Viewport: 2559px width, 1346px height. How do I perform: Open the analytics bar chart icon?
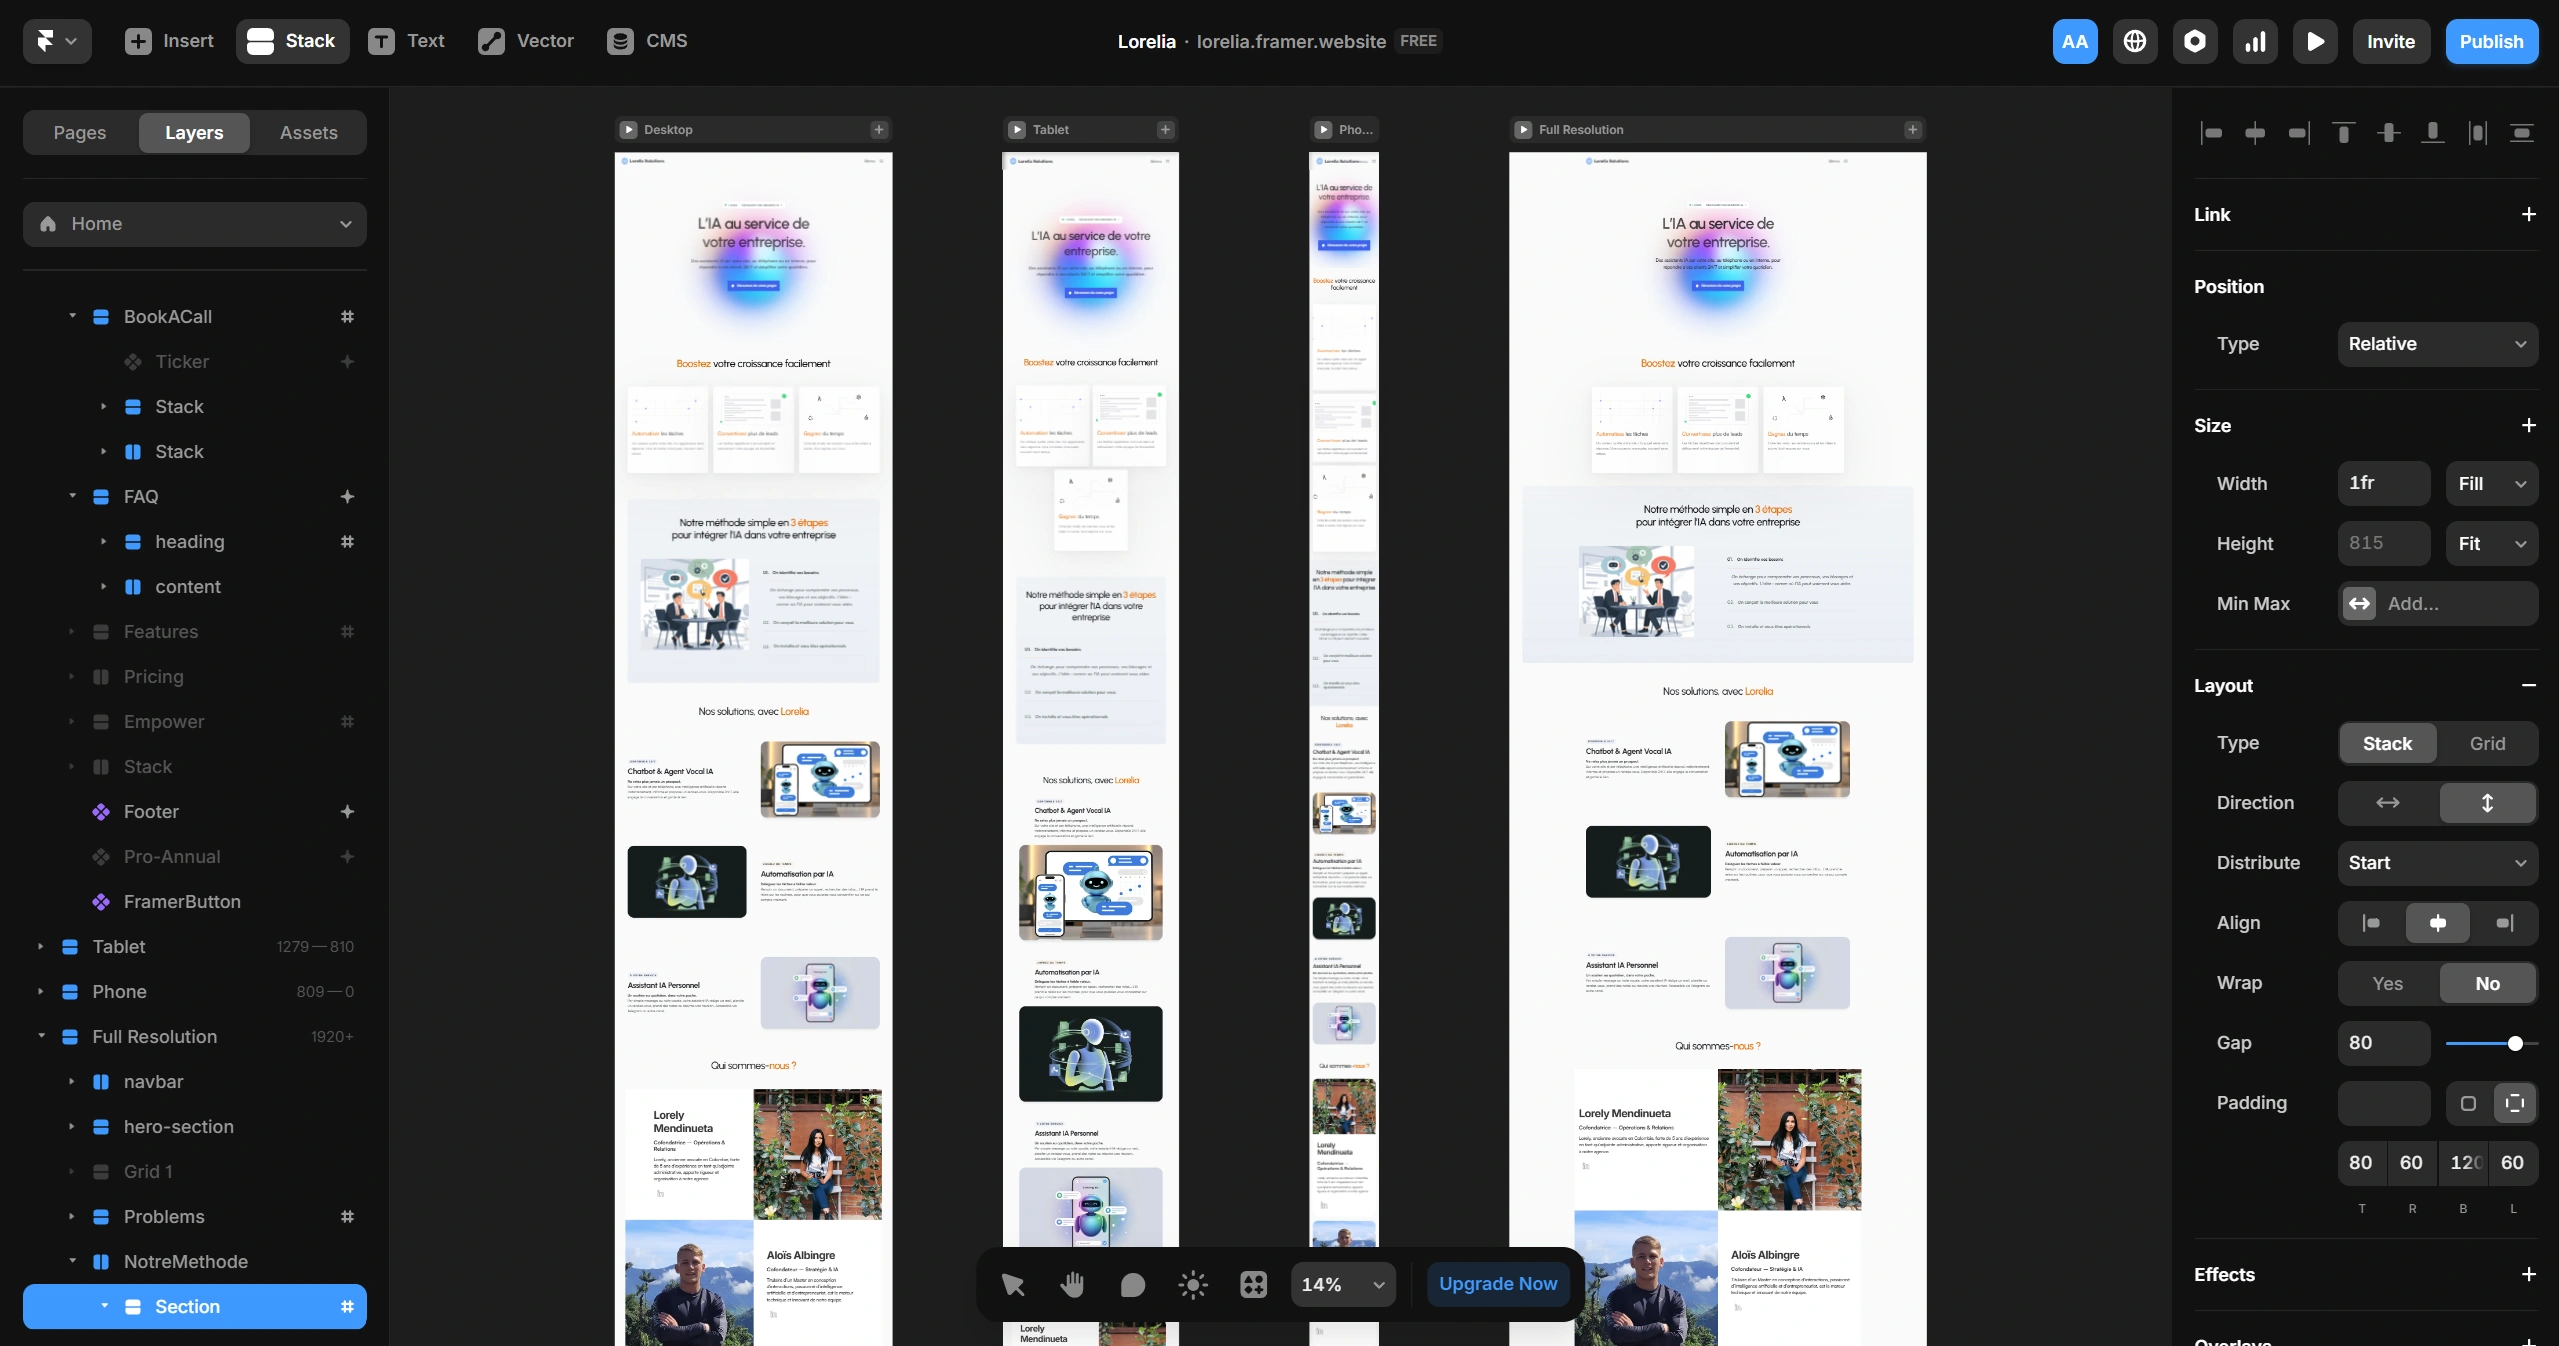pos(2255,41)
